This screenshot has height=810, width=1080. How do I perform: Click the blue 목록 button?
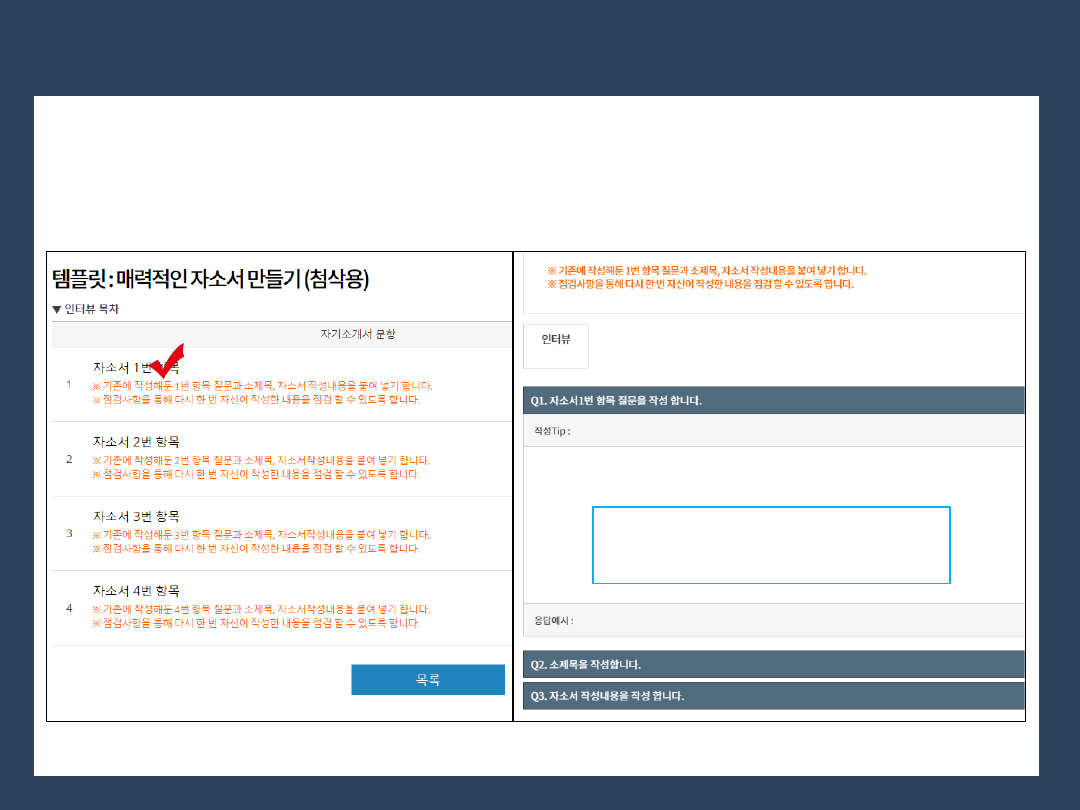pyautogui.click(x=428, y=679)
